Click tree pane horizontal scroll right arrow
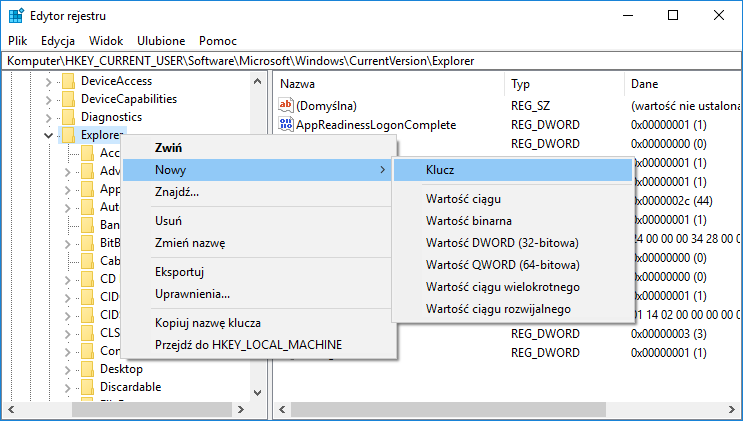The width and height of the screenshot is (743, 421). [241, 409]
